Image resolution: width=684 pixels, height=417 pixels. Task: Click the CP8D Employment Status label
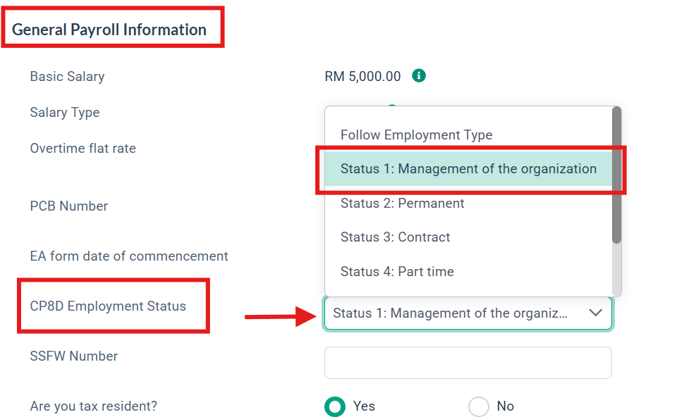[108, 306]
